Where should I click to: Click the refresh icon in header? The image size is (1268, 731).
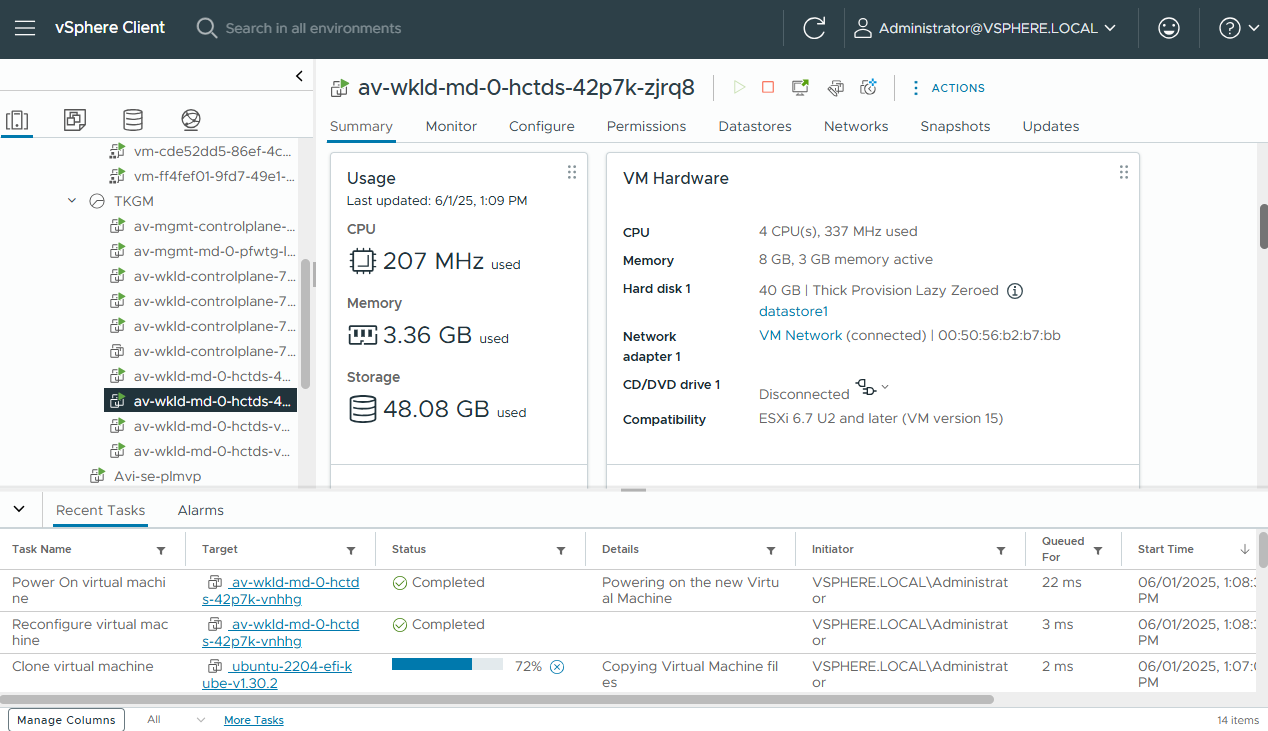pos(814,28)
